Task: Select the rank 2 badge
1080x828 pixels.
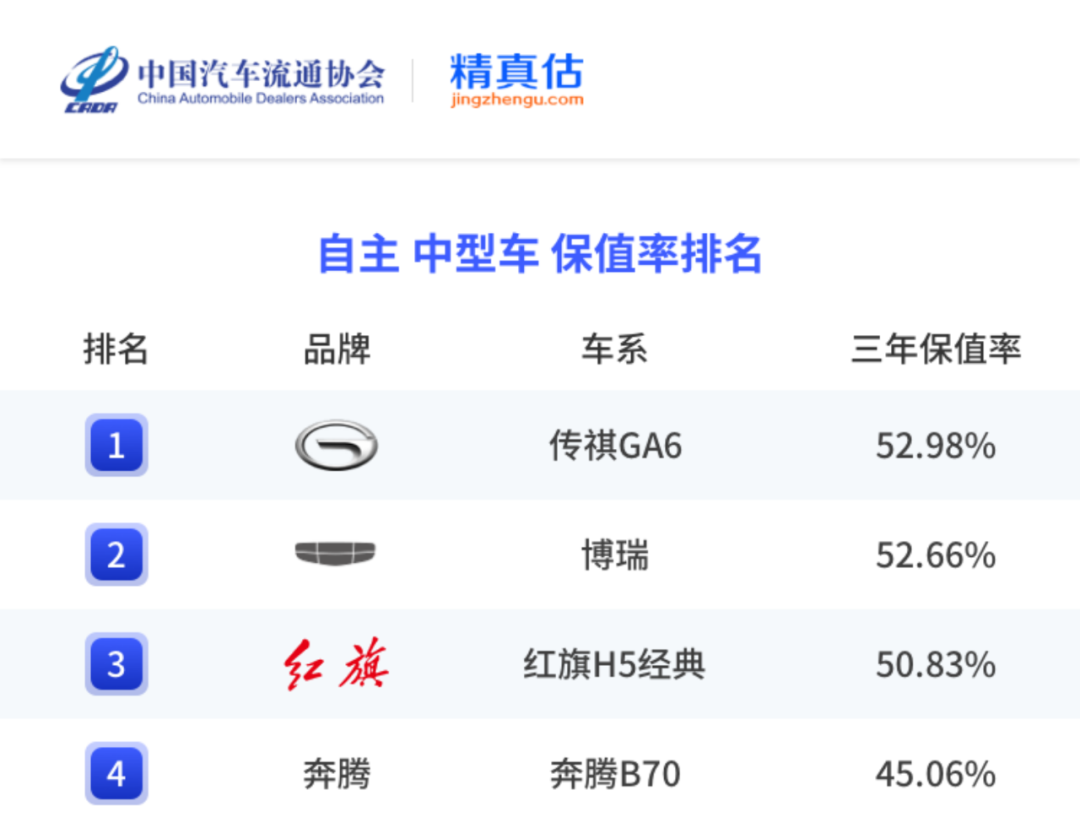Action: (x=116, y=555)
